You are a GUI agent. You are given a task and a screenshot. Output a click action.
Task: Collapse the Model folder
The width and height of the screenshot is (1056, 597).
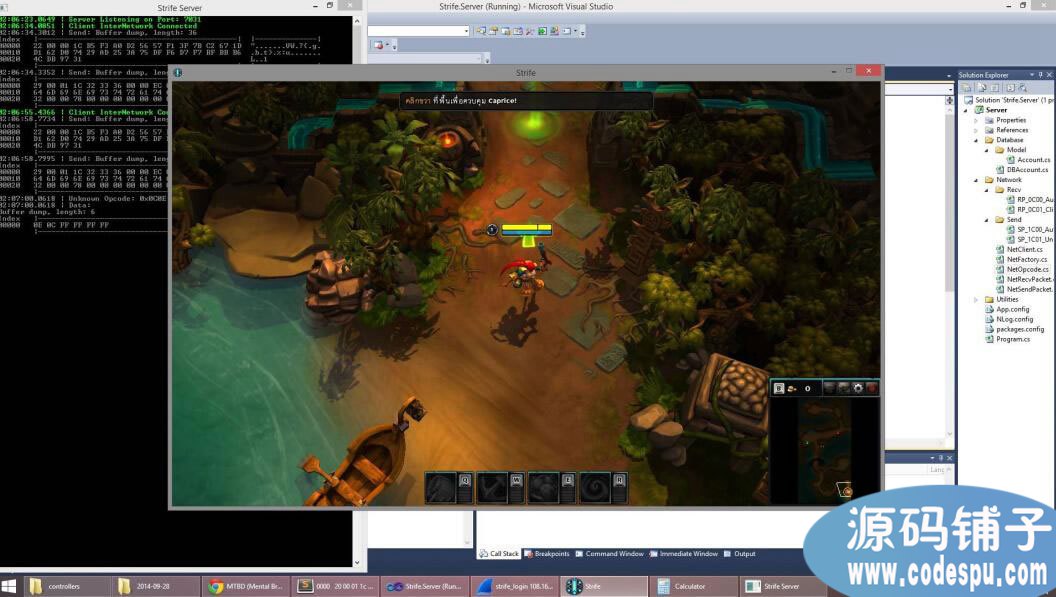click(987, 150)
